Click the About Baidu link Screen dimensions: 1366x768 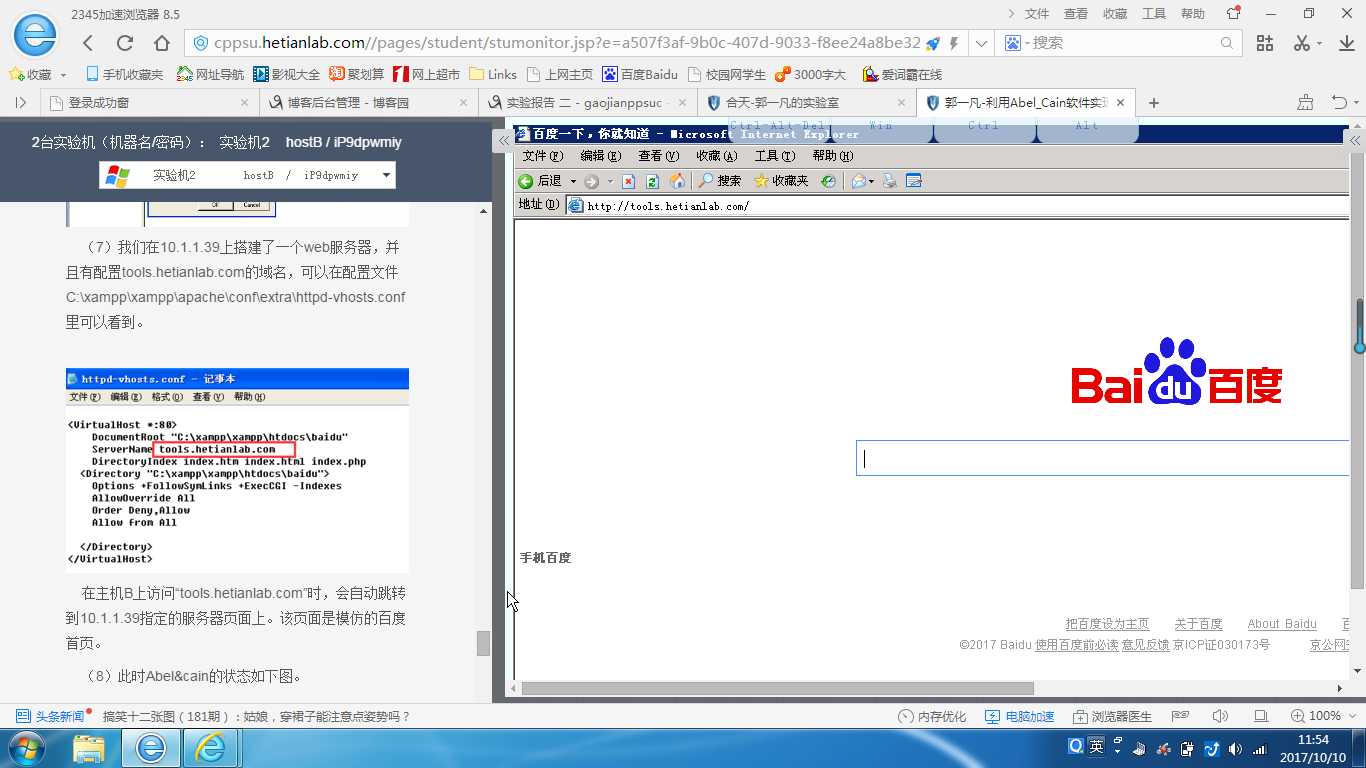(x=1282, y=624)
